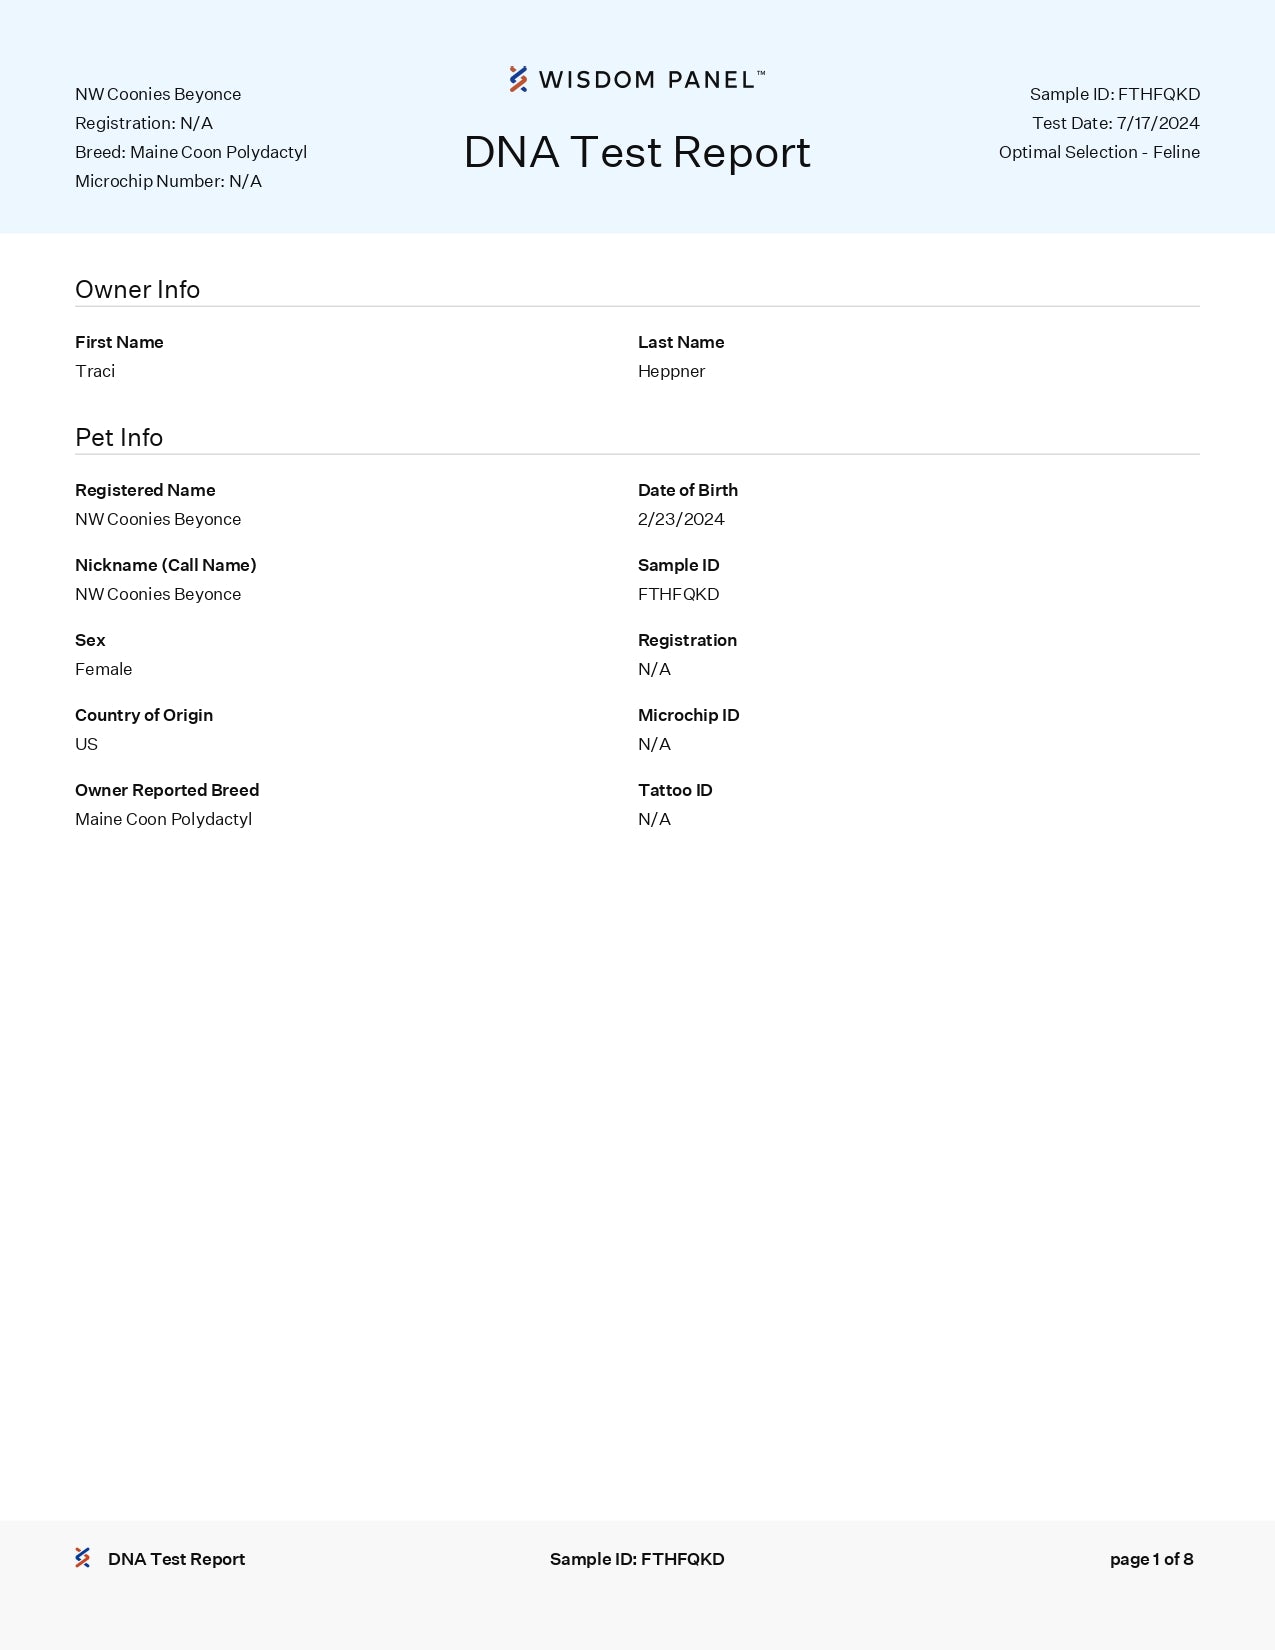Click the small logo icon in footer
This screenshot has width=1275, height=1650.
[x=83, y=1558]
